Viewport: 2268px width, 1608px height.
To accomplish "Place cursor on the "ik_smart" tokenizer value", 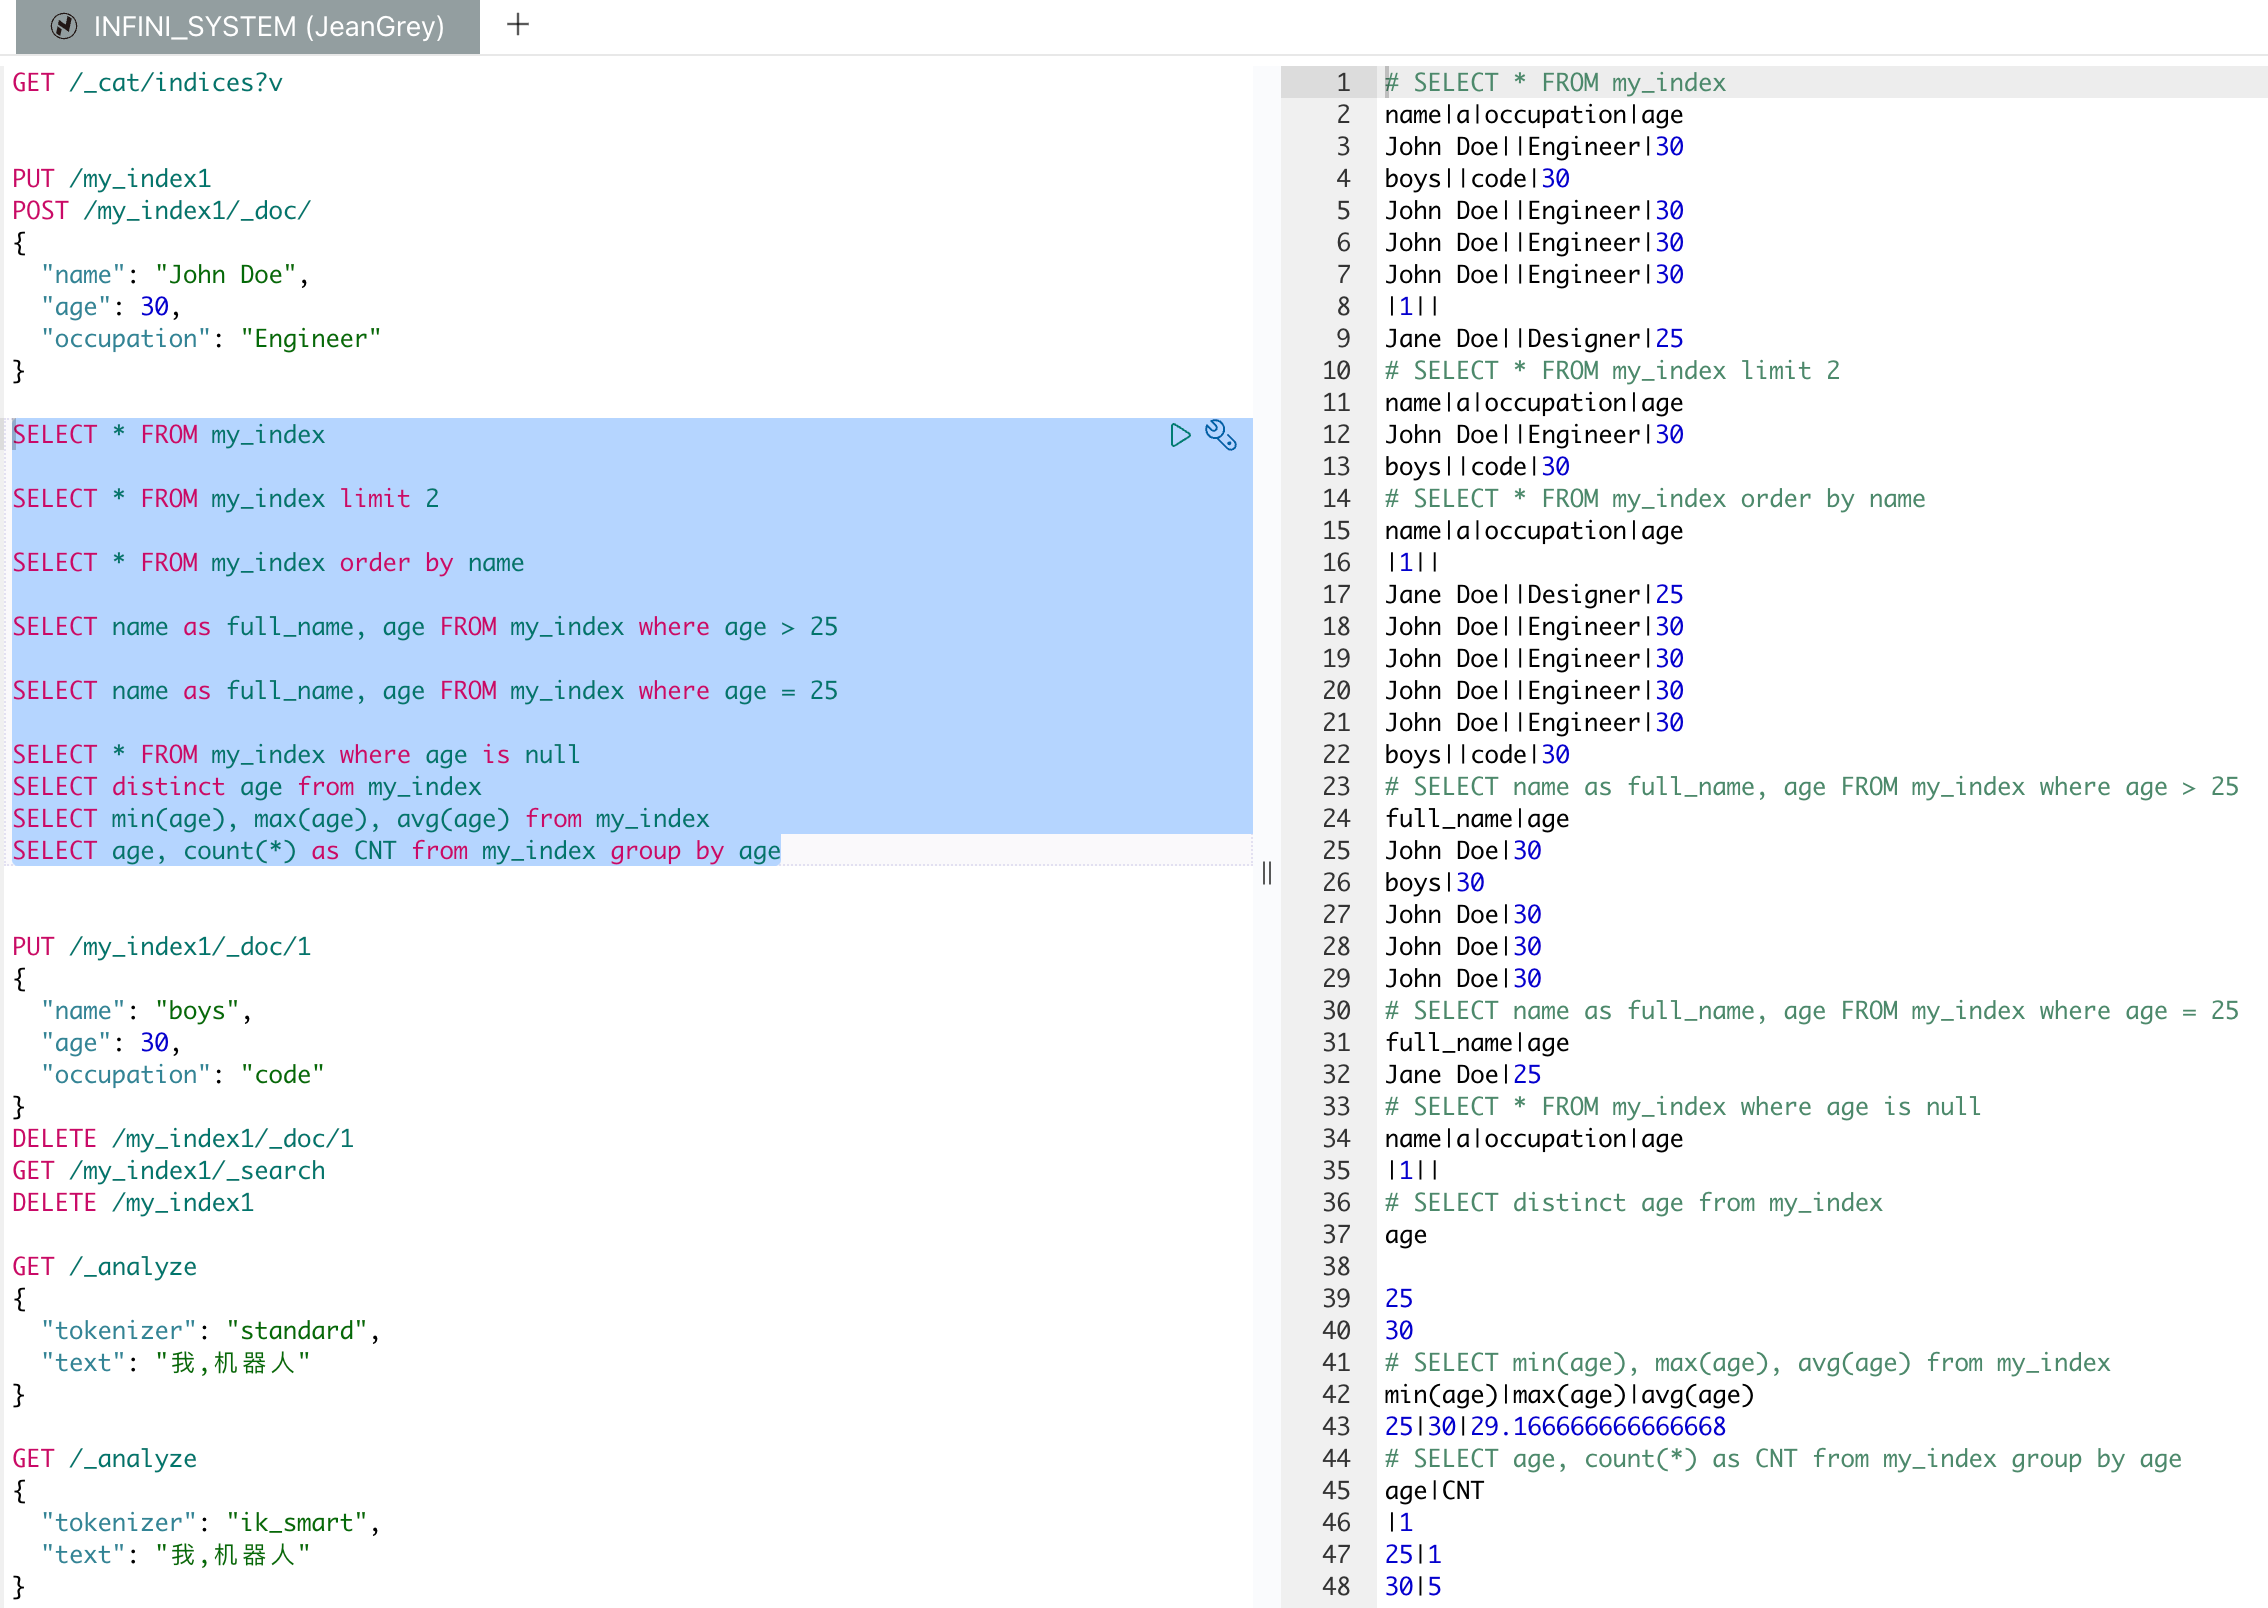I will [297, 1522].
